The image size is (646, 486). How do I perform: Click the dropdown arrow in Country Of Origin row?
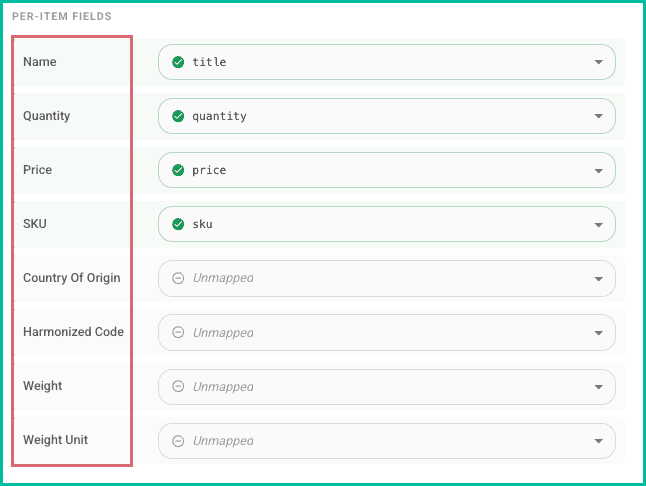point(599,279)
